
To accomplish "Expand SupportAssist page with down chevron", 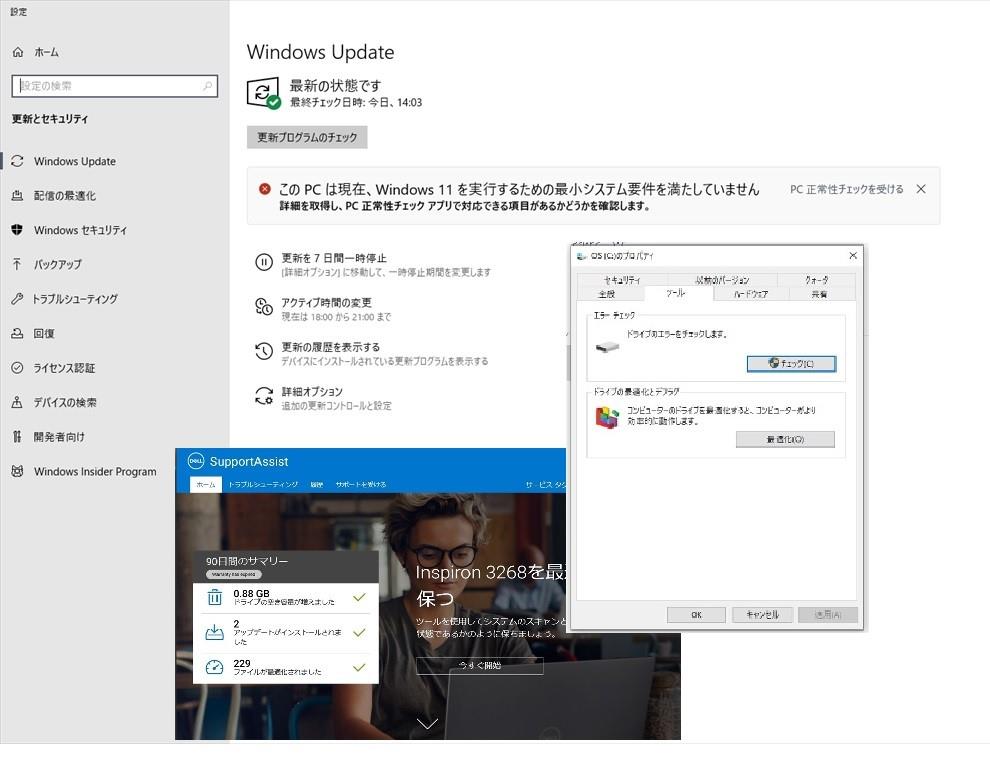I will (x=427, y=723).
